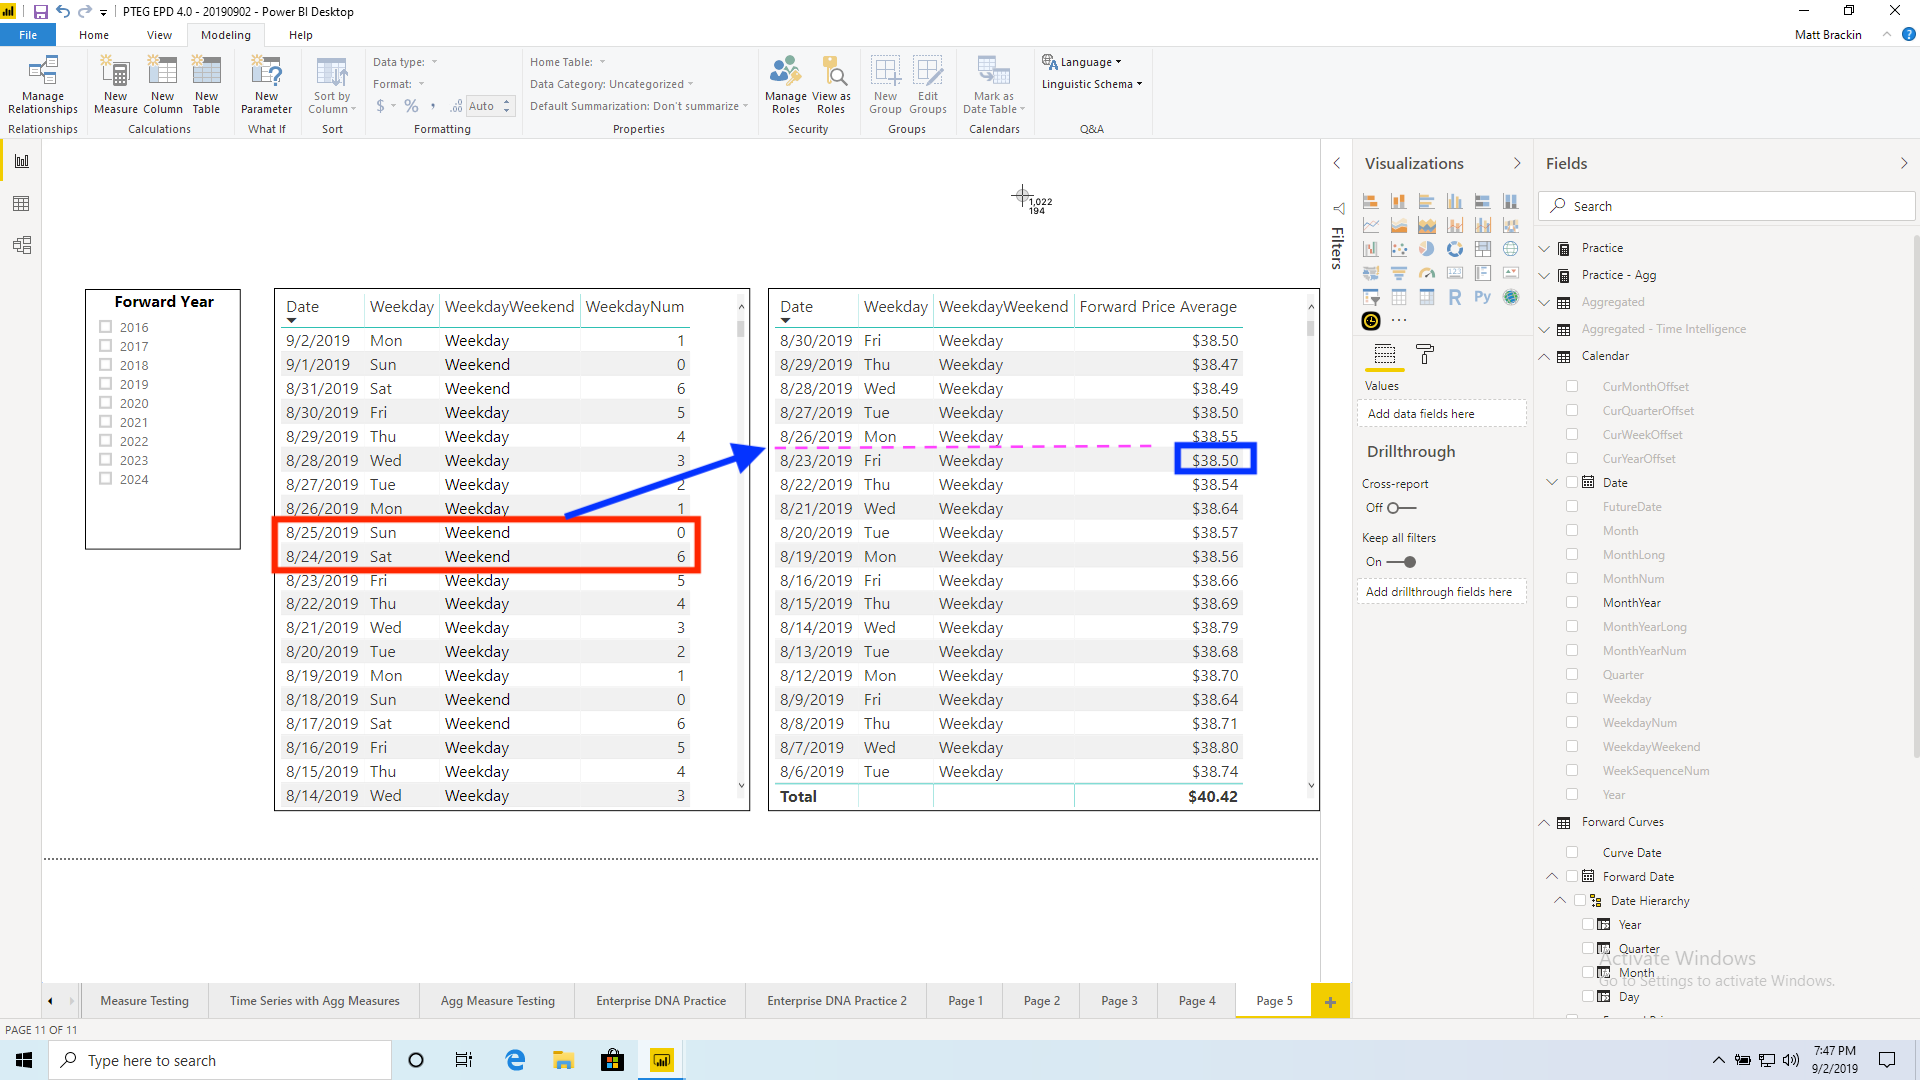Open the Format paint roller pane
This screenshot has width=1920, height=1080.
click(x=1425, y=354)
